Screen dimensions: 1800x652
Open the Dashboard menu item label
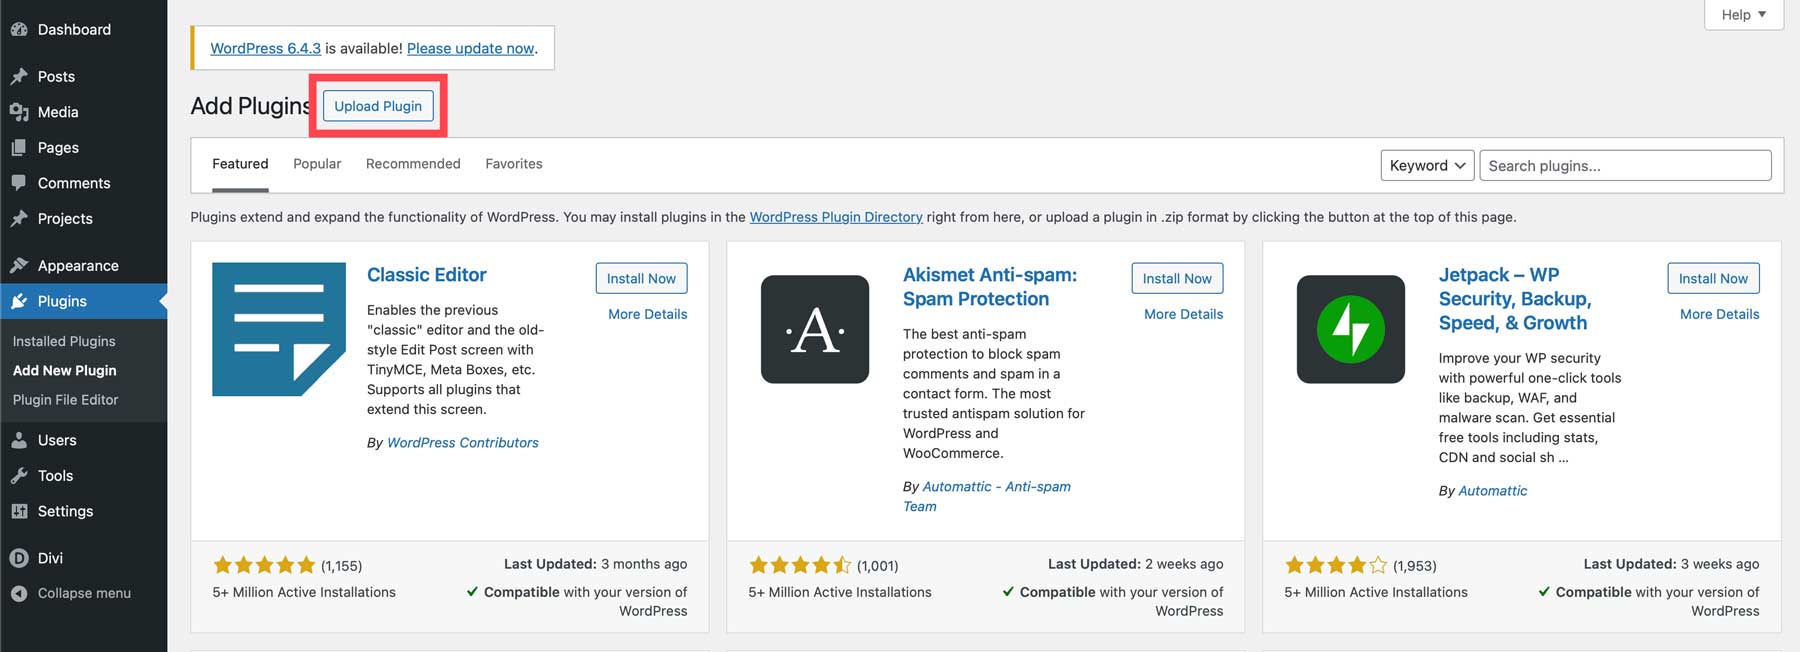[74, 30]
